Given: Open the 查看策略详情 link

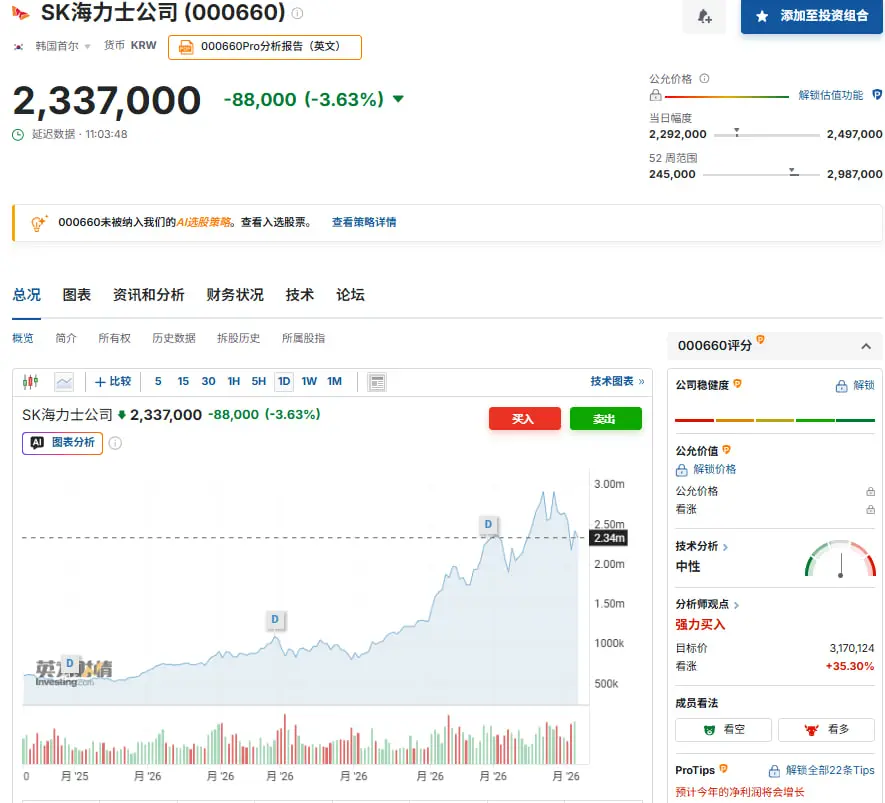Looking at the screenshot, I should coord(364,222).
